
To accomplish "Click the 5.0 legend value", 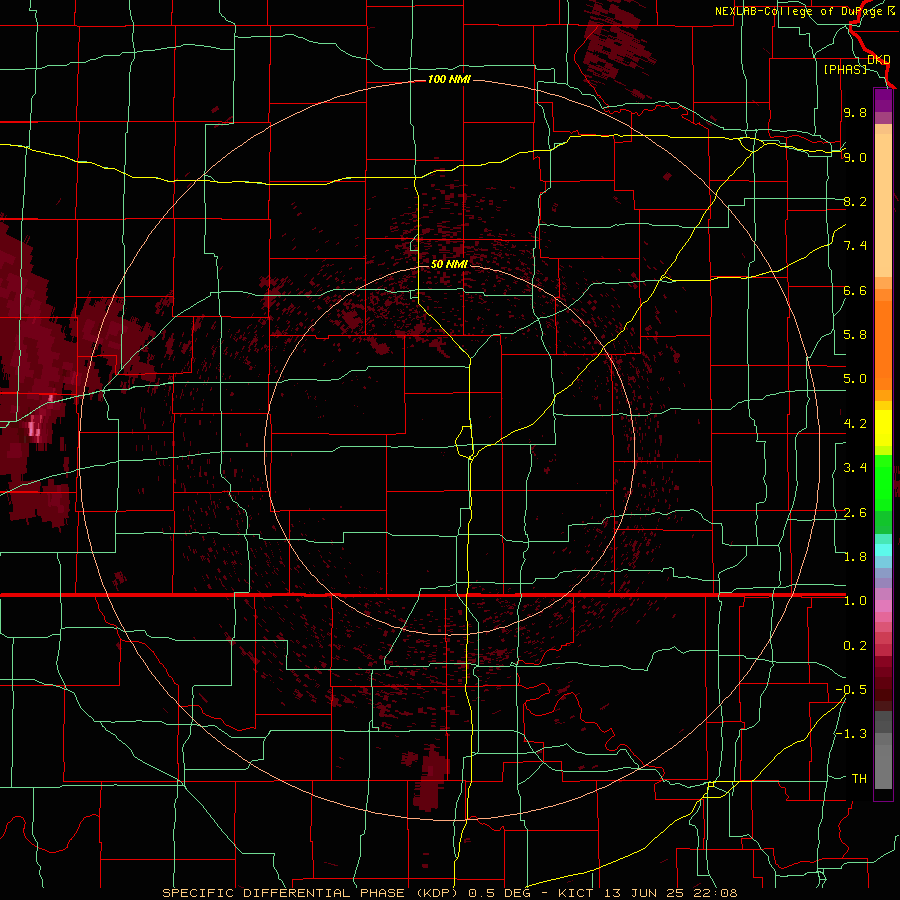I will [x=855, y=379].
